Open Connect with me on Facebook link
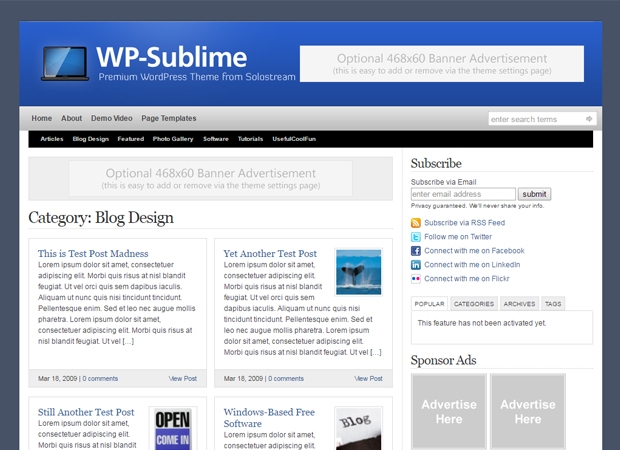620x450 pixels. point(474,251)
